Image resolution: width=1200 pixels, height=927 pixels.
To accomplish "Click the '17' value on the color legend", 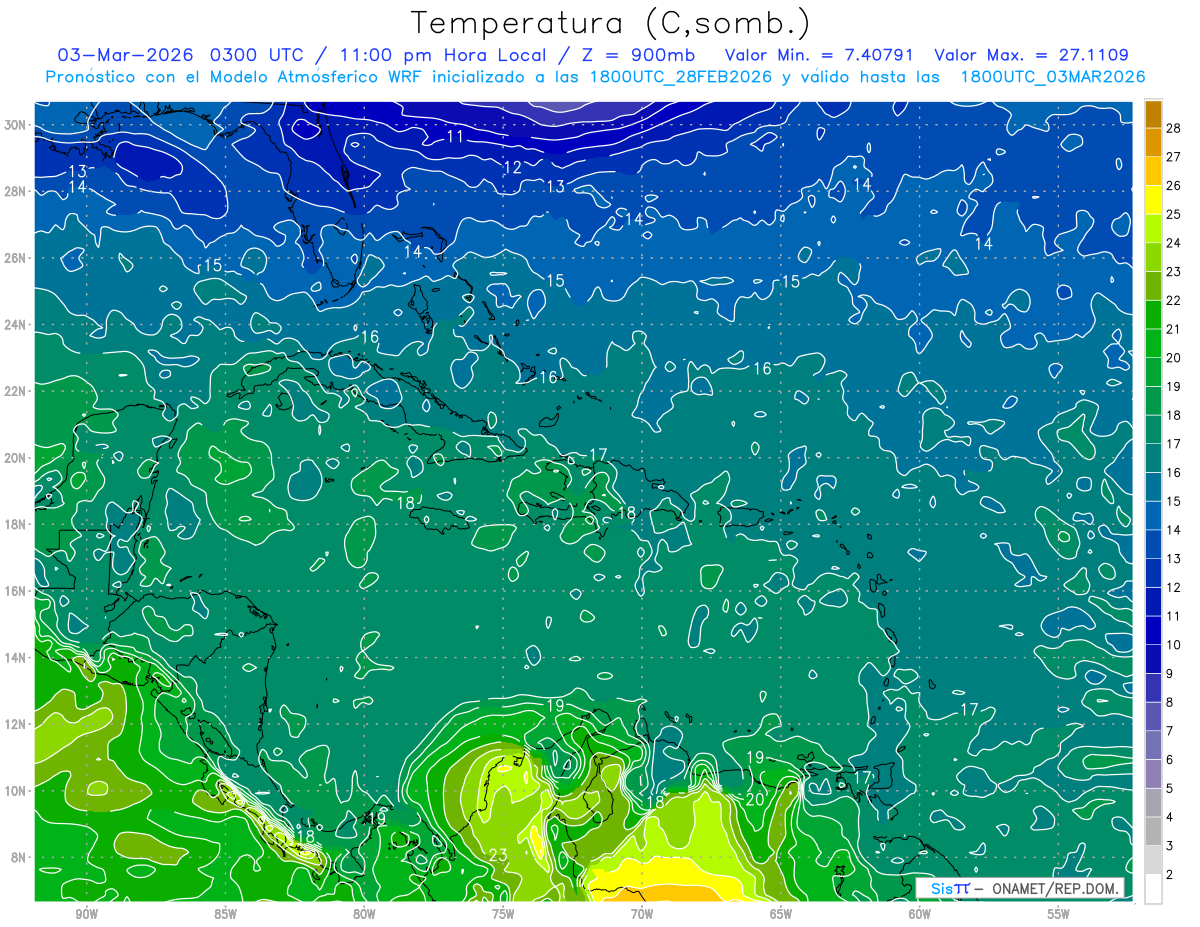I will pyautogui.click(x=1174, y=444).
